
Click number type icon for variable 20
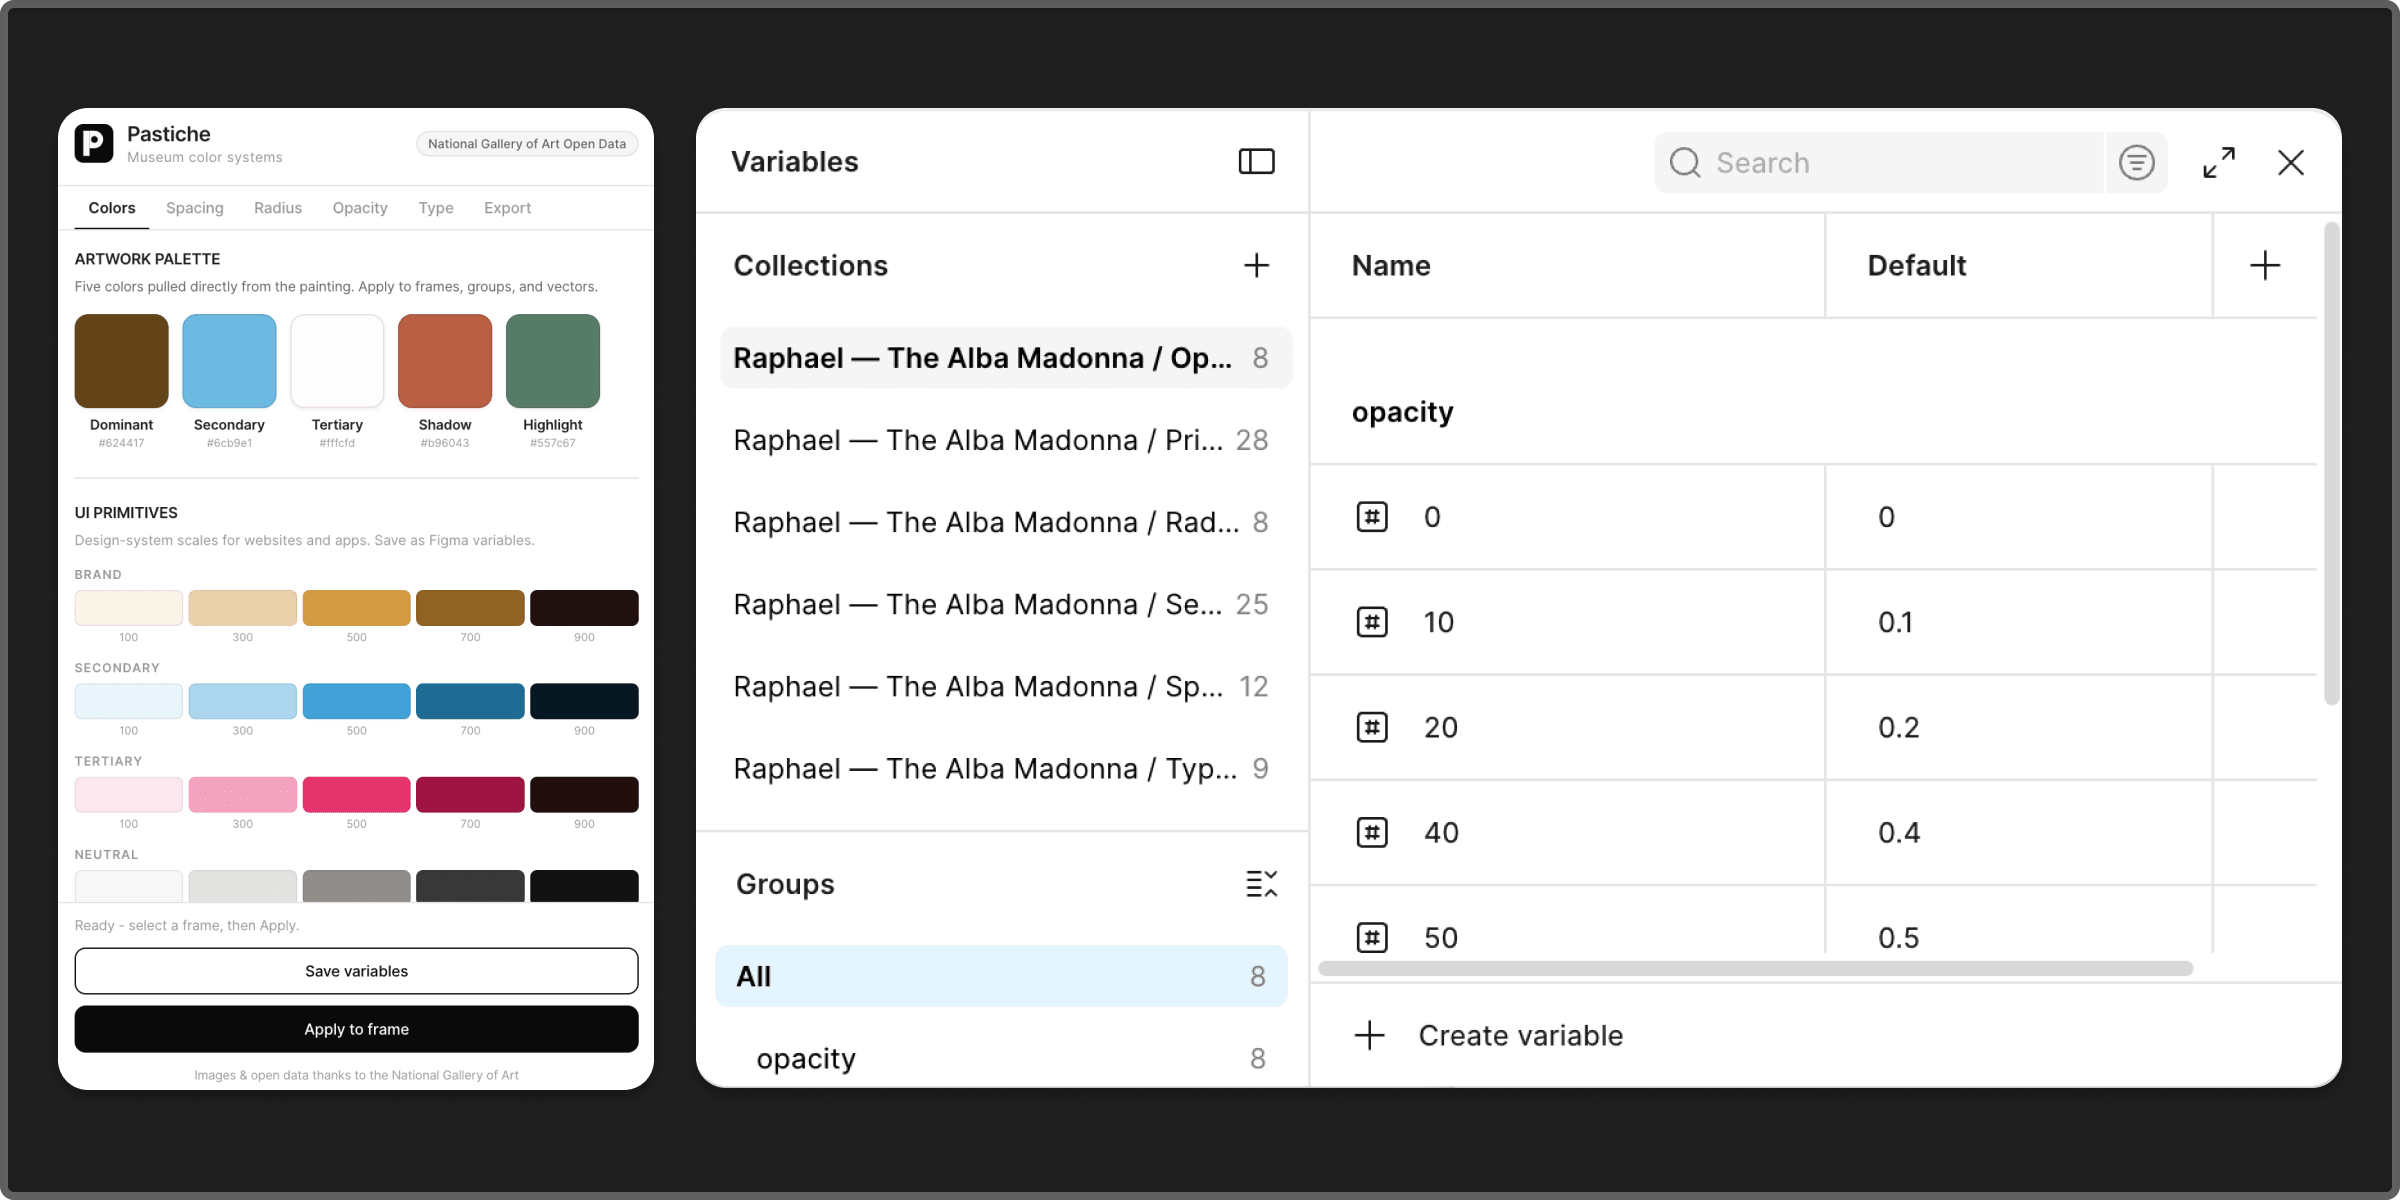(x=1372, y=727)
